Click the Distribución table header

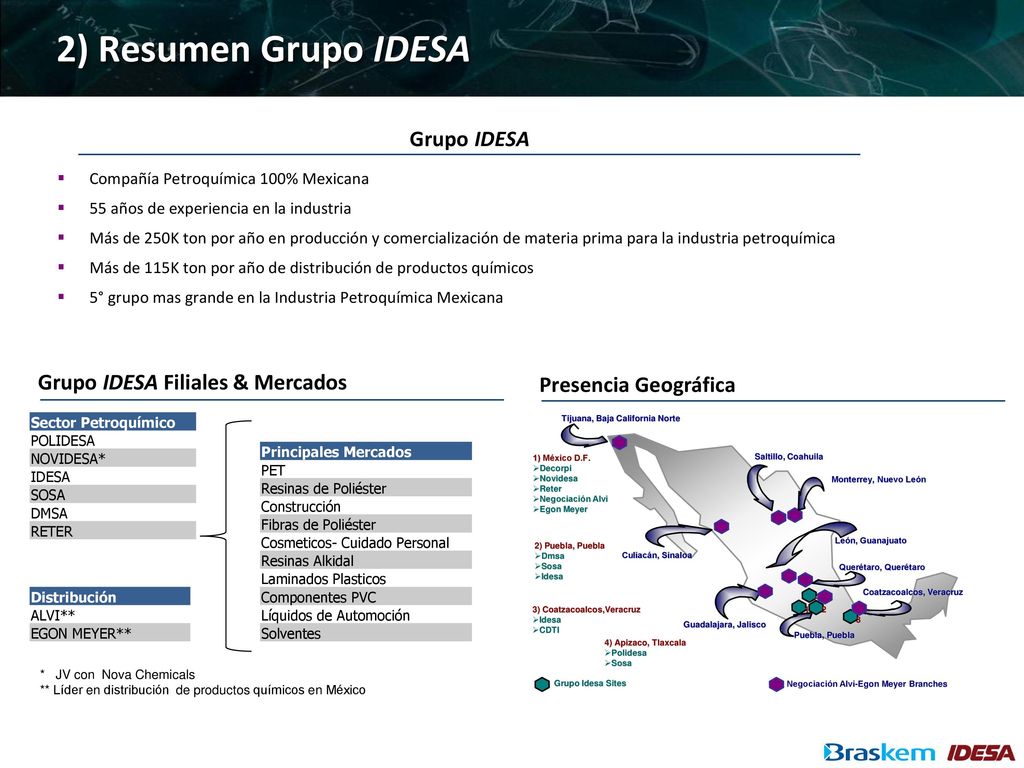click(110, 596)
